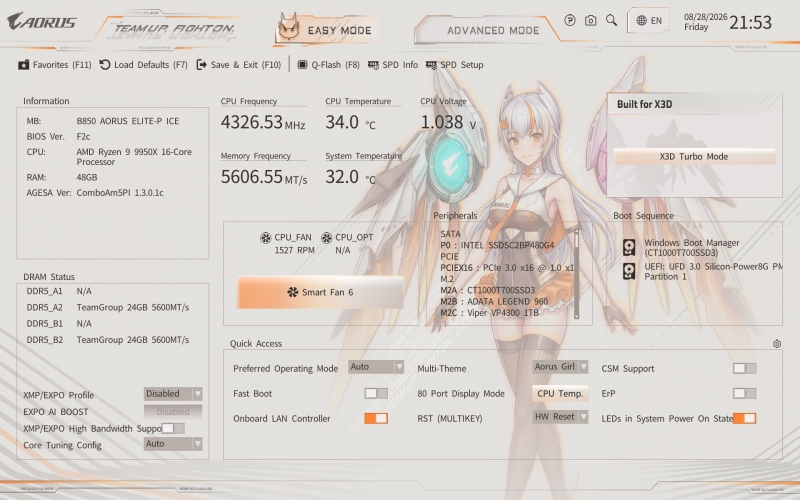Change language with the EN globe button
This screenshot has height=500, width=800.
648,21
